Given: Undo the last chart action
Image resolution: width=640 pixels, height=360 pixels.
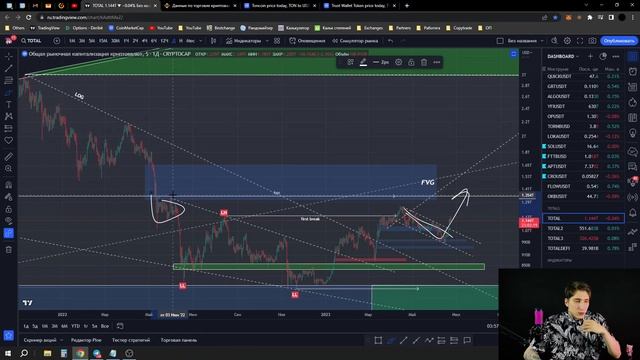Looking at the screenshot, I should [391, 41].
